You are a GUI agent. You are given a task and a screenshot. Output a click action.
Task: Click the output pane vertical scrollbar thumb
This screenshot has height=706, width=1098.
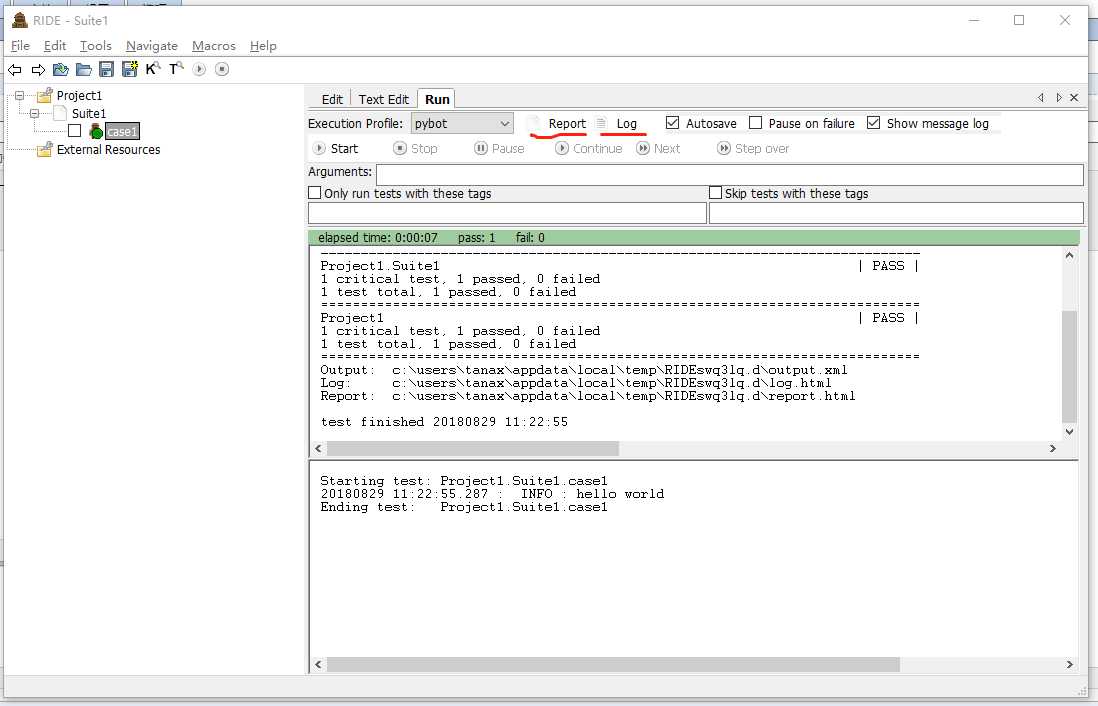pyautogui.click(x=1069, y=366)
